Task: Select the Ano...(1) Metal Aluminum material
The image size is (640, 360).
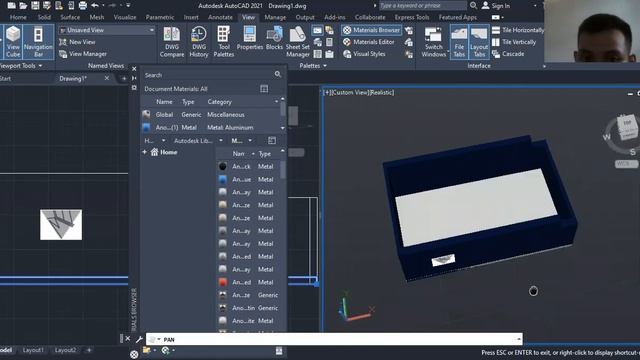Action: 210,128
